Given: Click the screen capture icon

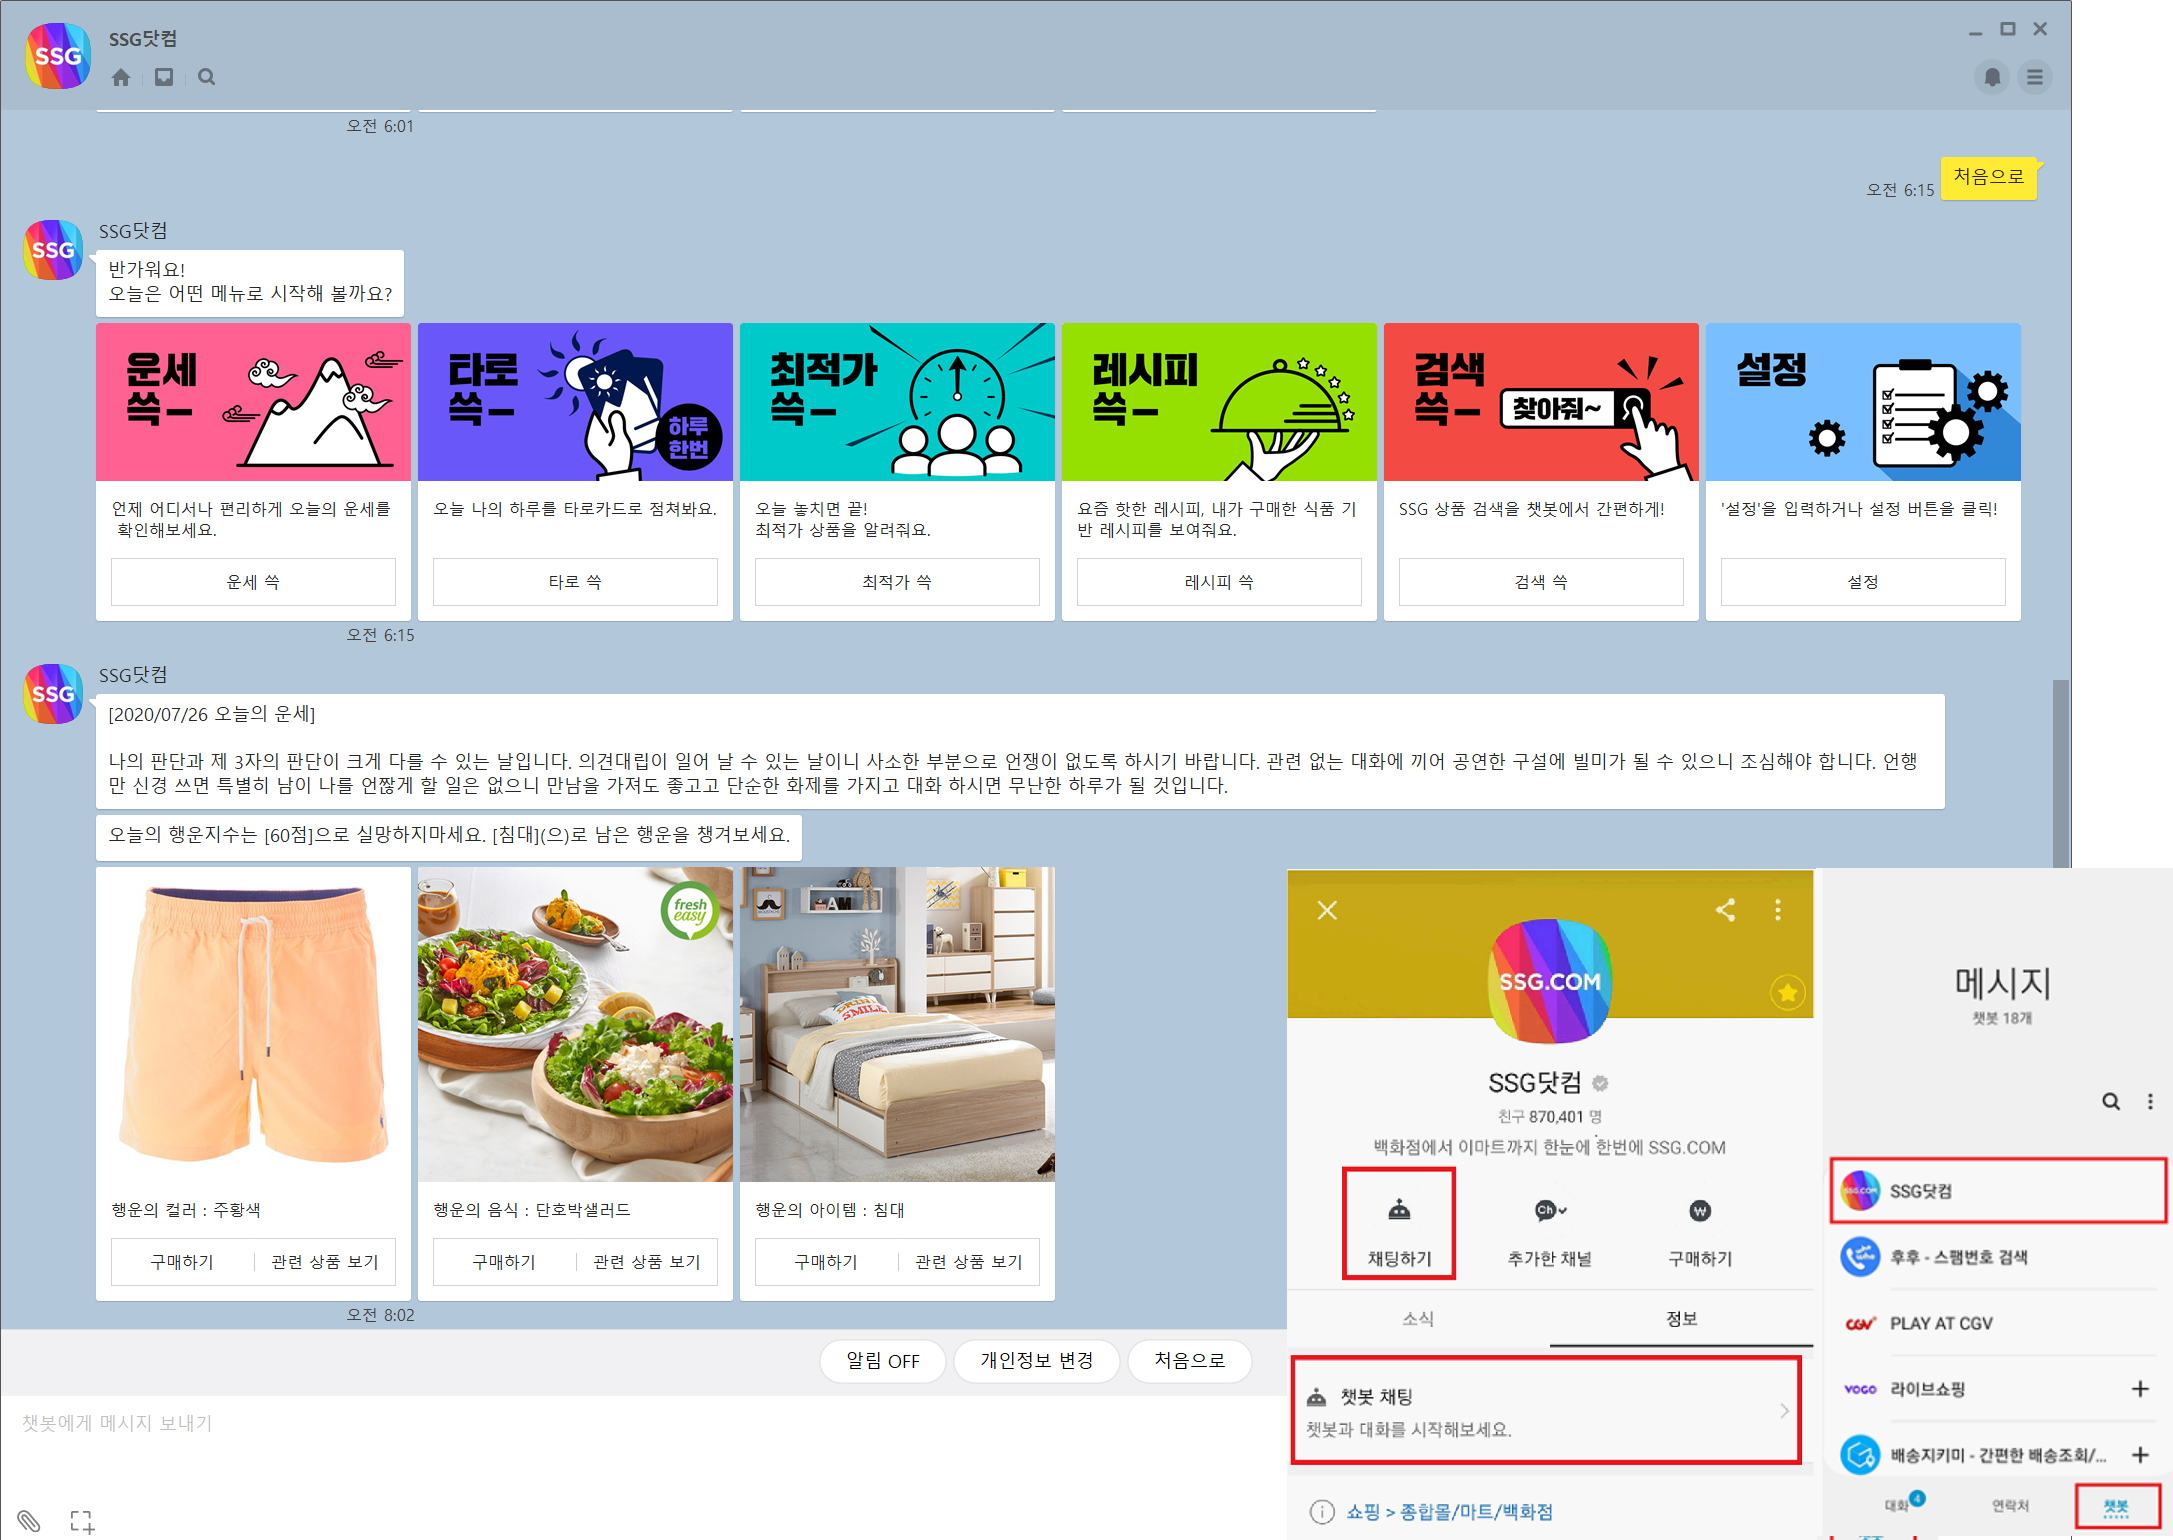Looking at the screenshot, I should [x=82, y=1521].
